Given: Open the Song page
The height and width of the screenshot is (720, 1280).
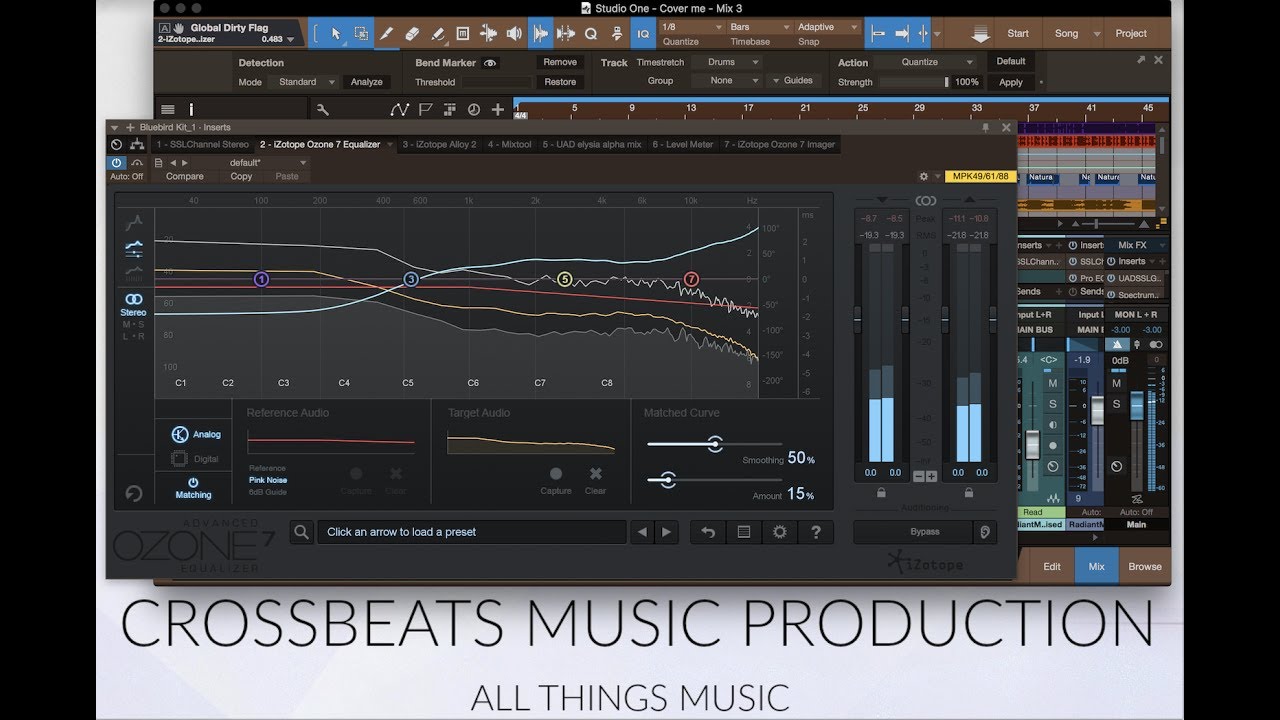Looking at the screenshot, I should click(1067, 33).
